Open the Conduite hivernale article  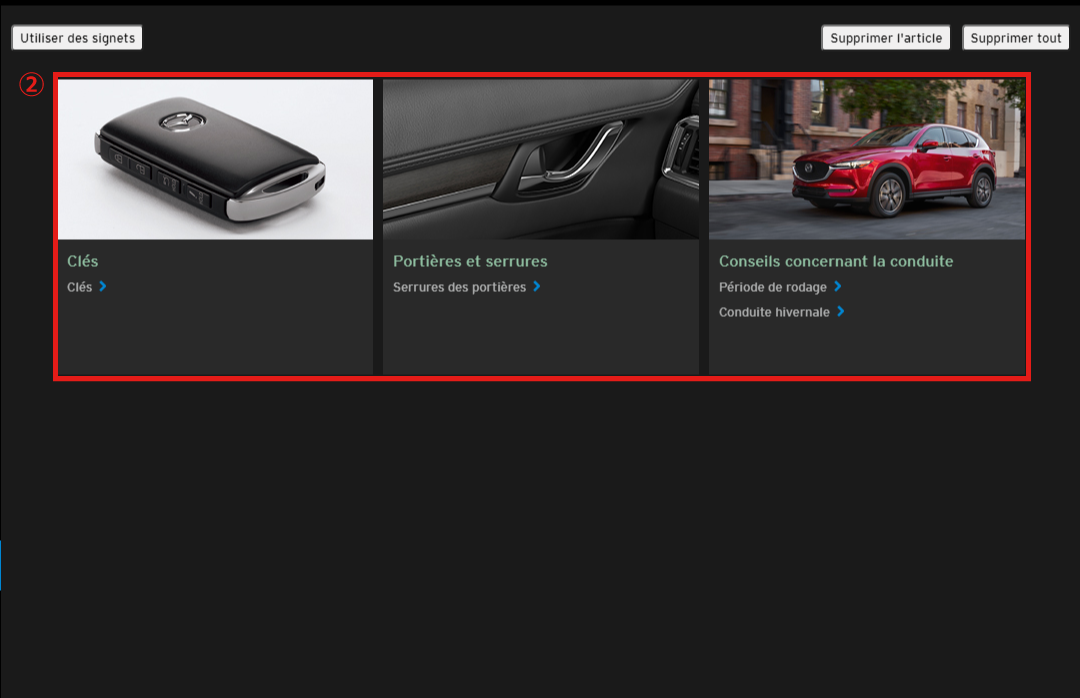774,312
